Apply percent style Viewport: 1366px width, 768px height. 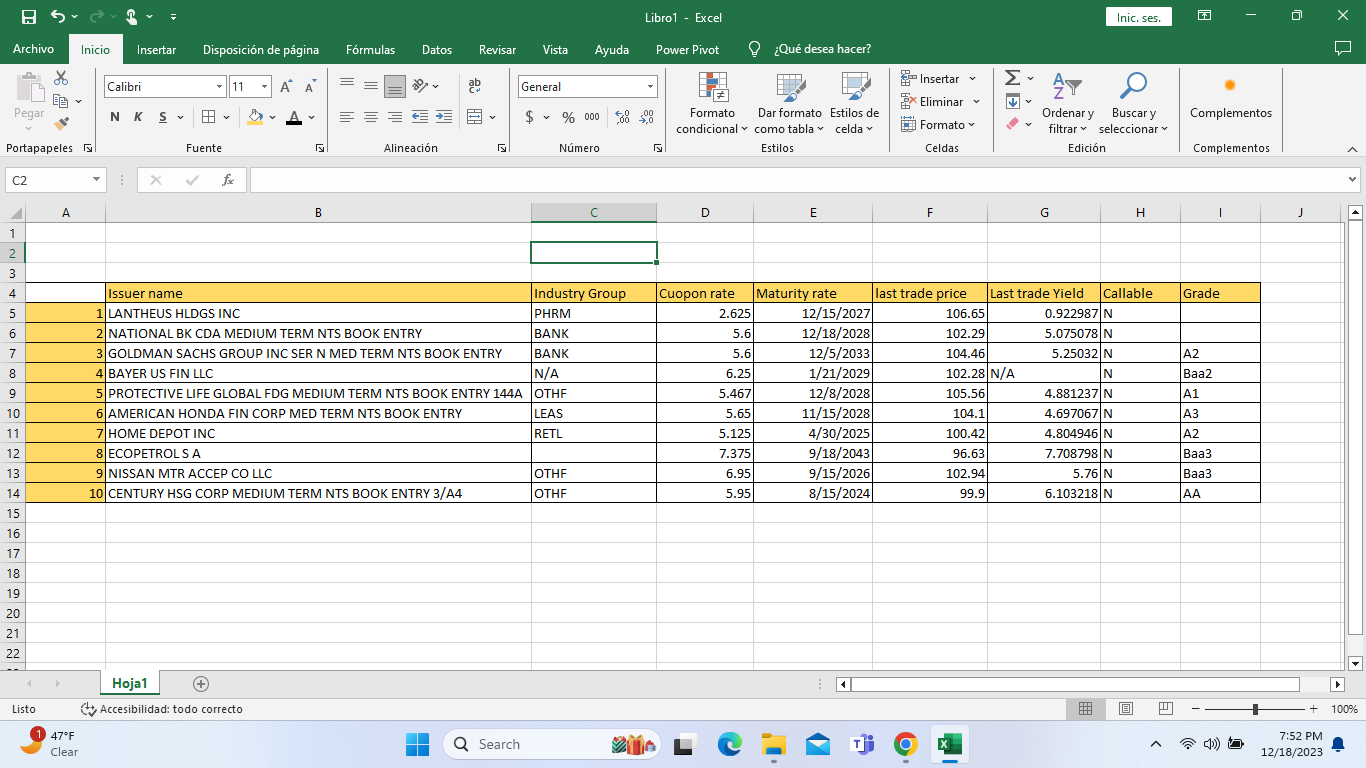click(x=568, y=117)
